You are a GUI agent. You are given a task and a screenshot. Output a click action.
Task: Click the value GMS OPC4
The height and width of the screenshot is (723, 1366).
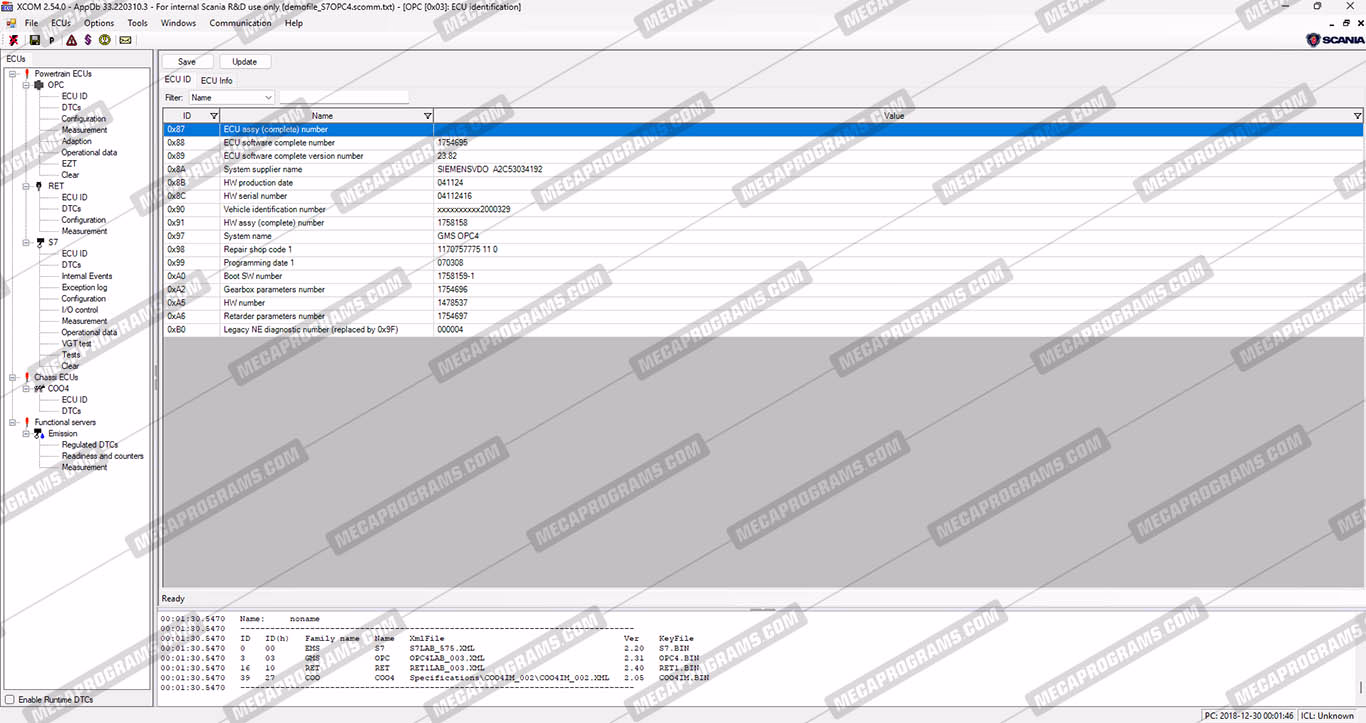(459, 236)
